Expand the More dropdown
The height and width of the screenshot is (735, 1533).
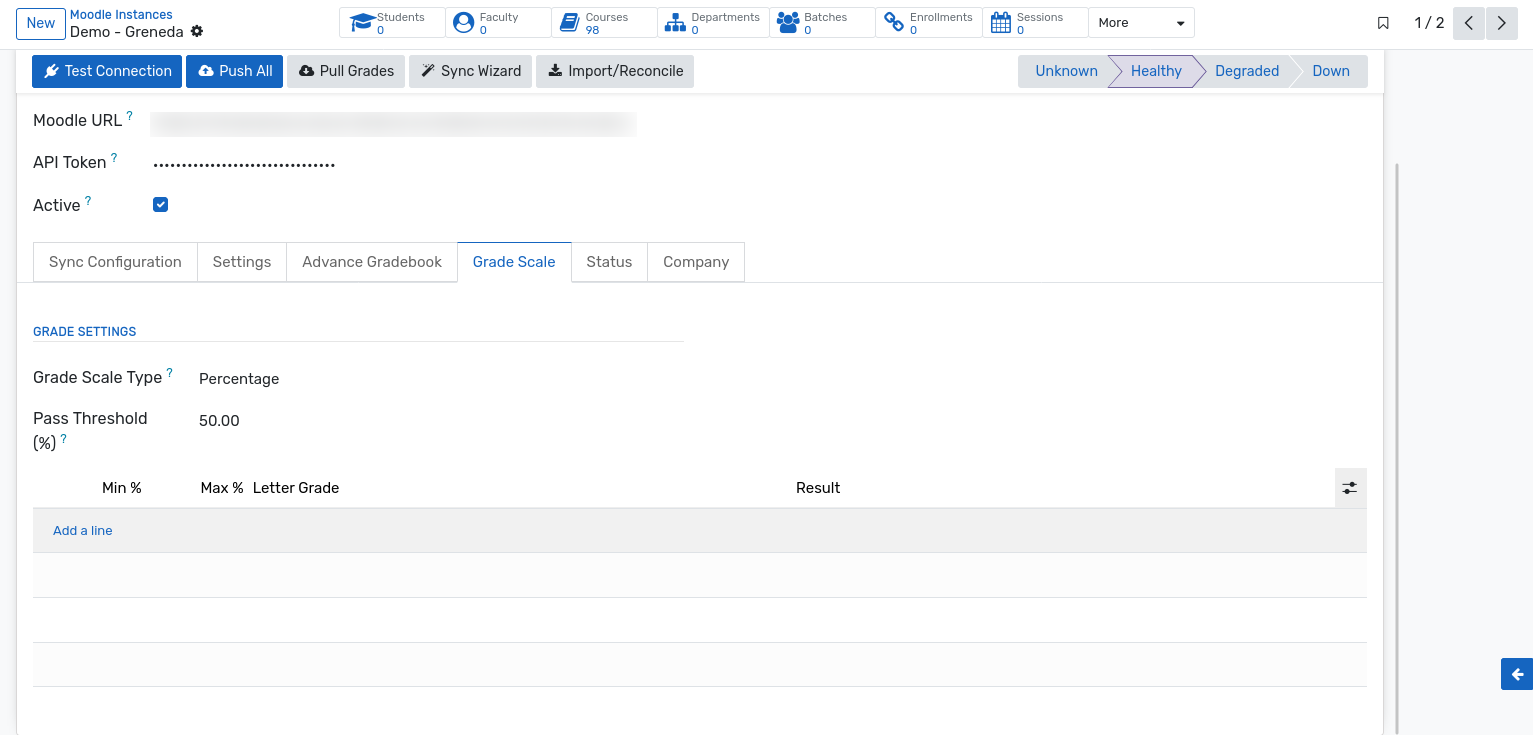pyautogui.click(x=1141, y=23)
